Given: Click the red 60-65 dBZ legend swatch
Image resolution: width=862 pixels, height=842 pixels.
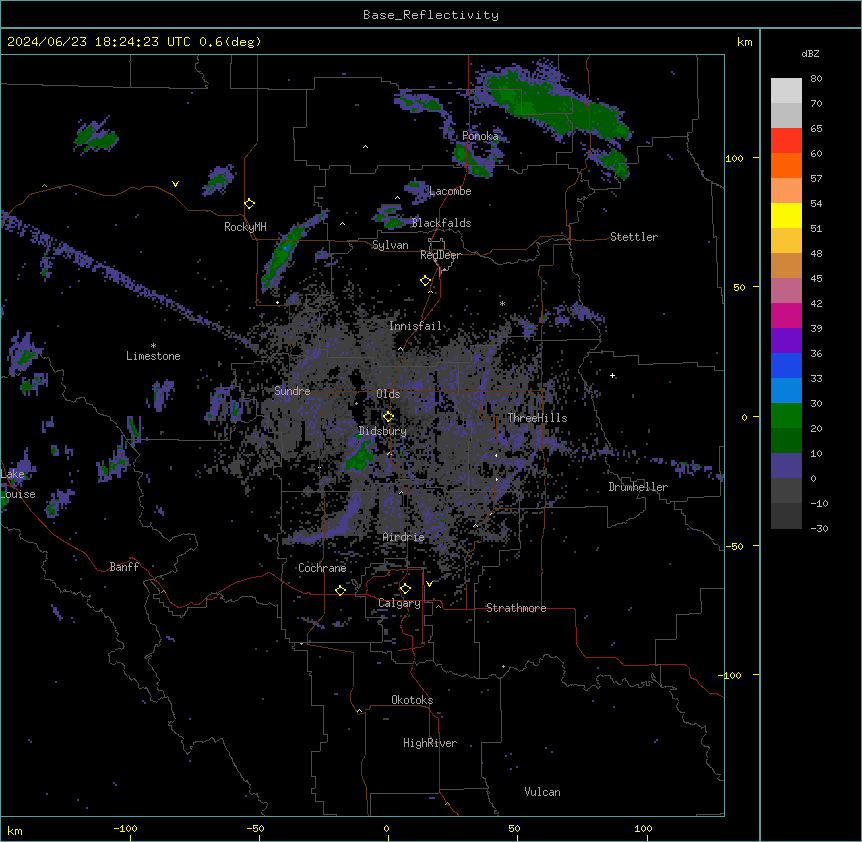Looking at the screenshot, I should click(786, 141).
